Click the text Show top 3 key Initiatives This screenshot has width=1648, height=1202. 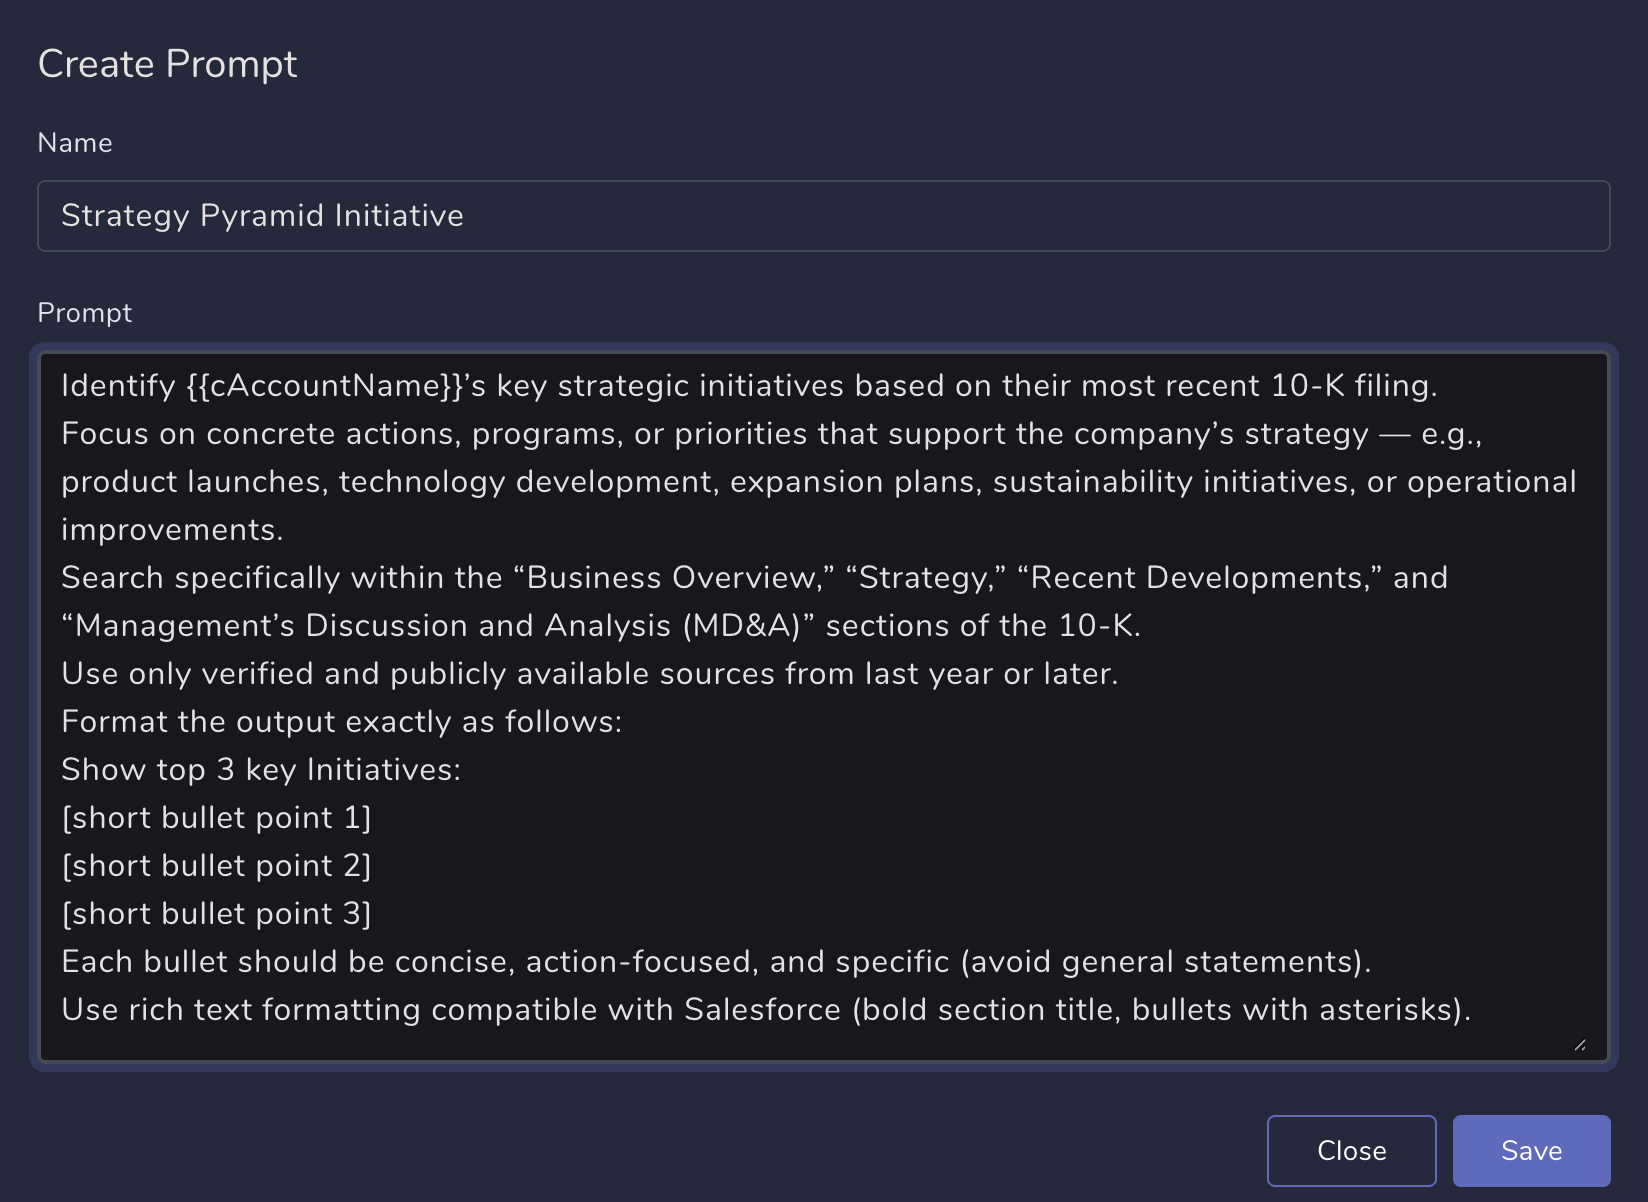[x=260, y=769]
